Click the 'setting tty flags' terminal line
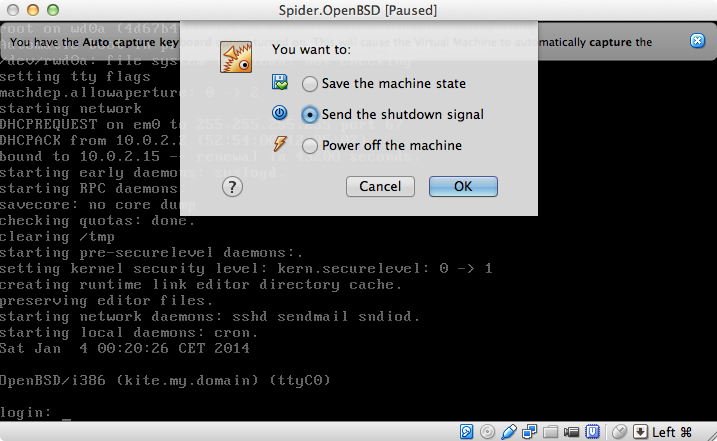Viewport: 717px width, 441px height. click(75, 76)
